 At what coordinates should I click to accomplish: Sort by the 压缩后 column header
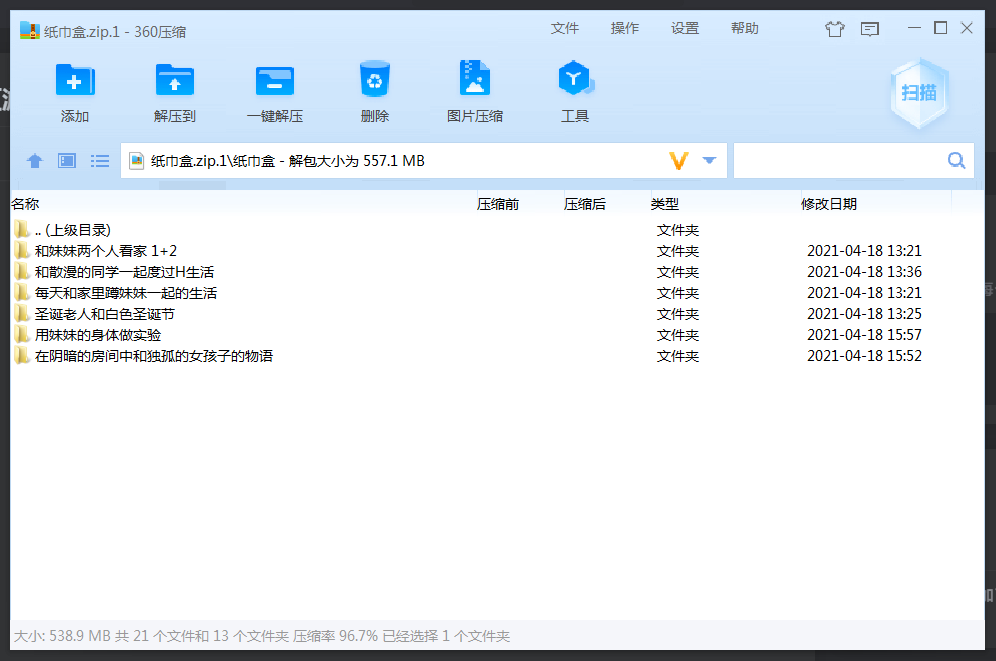tap(585, 204)
